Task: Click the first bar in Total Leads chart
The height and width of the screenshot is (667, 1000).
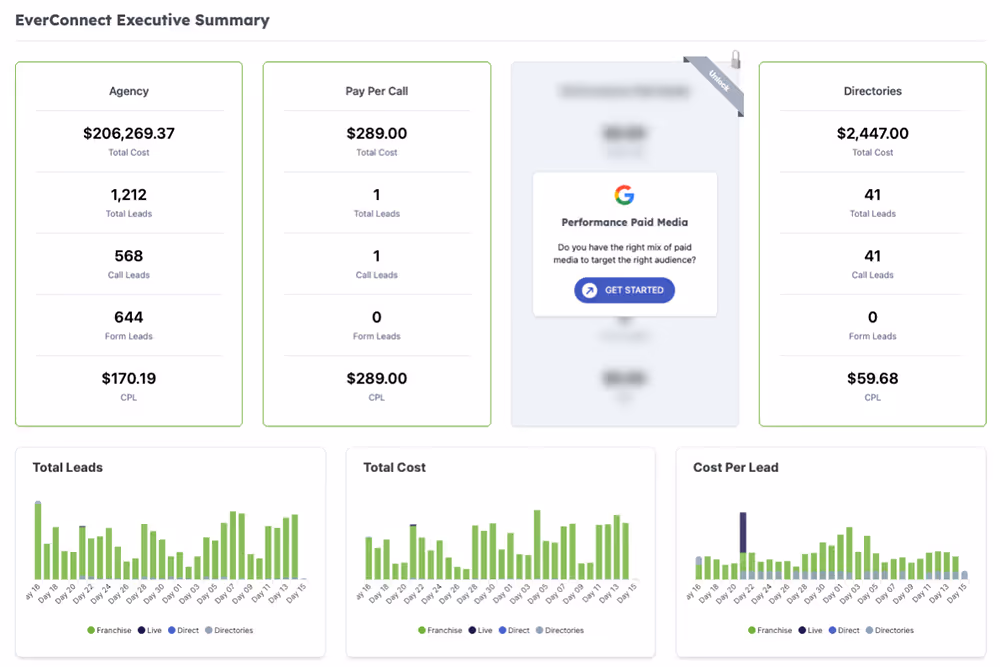Action: click(38, 540)
